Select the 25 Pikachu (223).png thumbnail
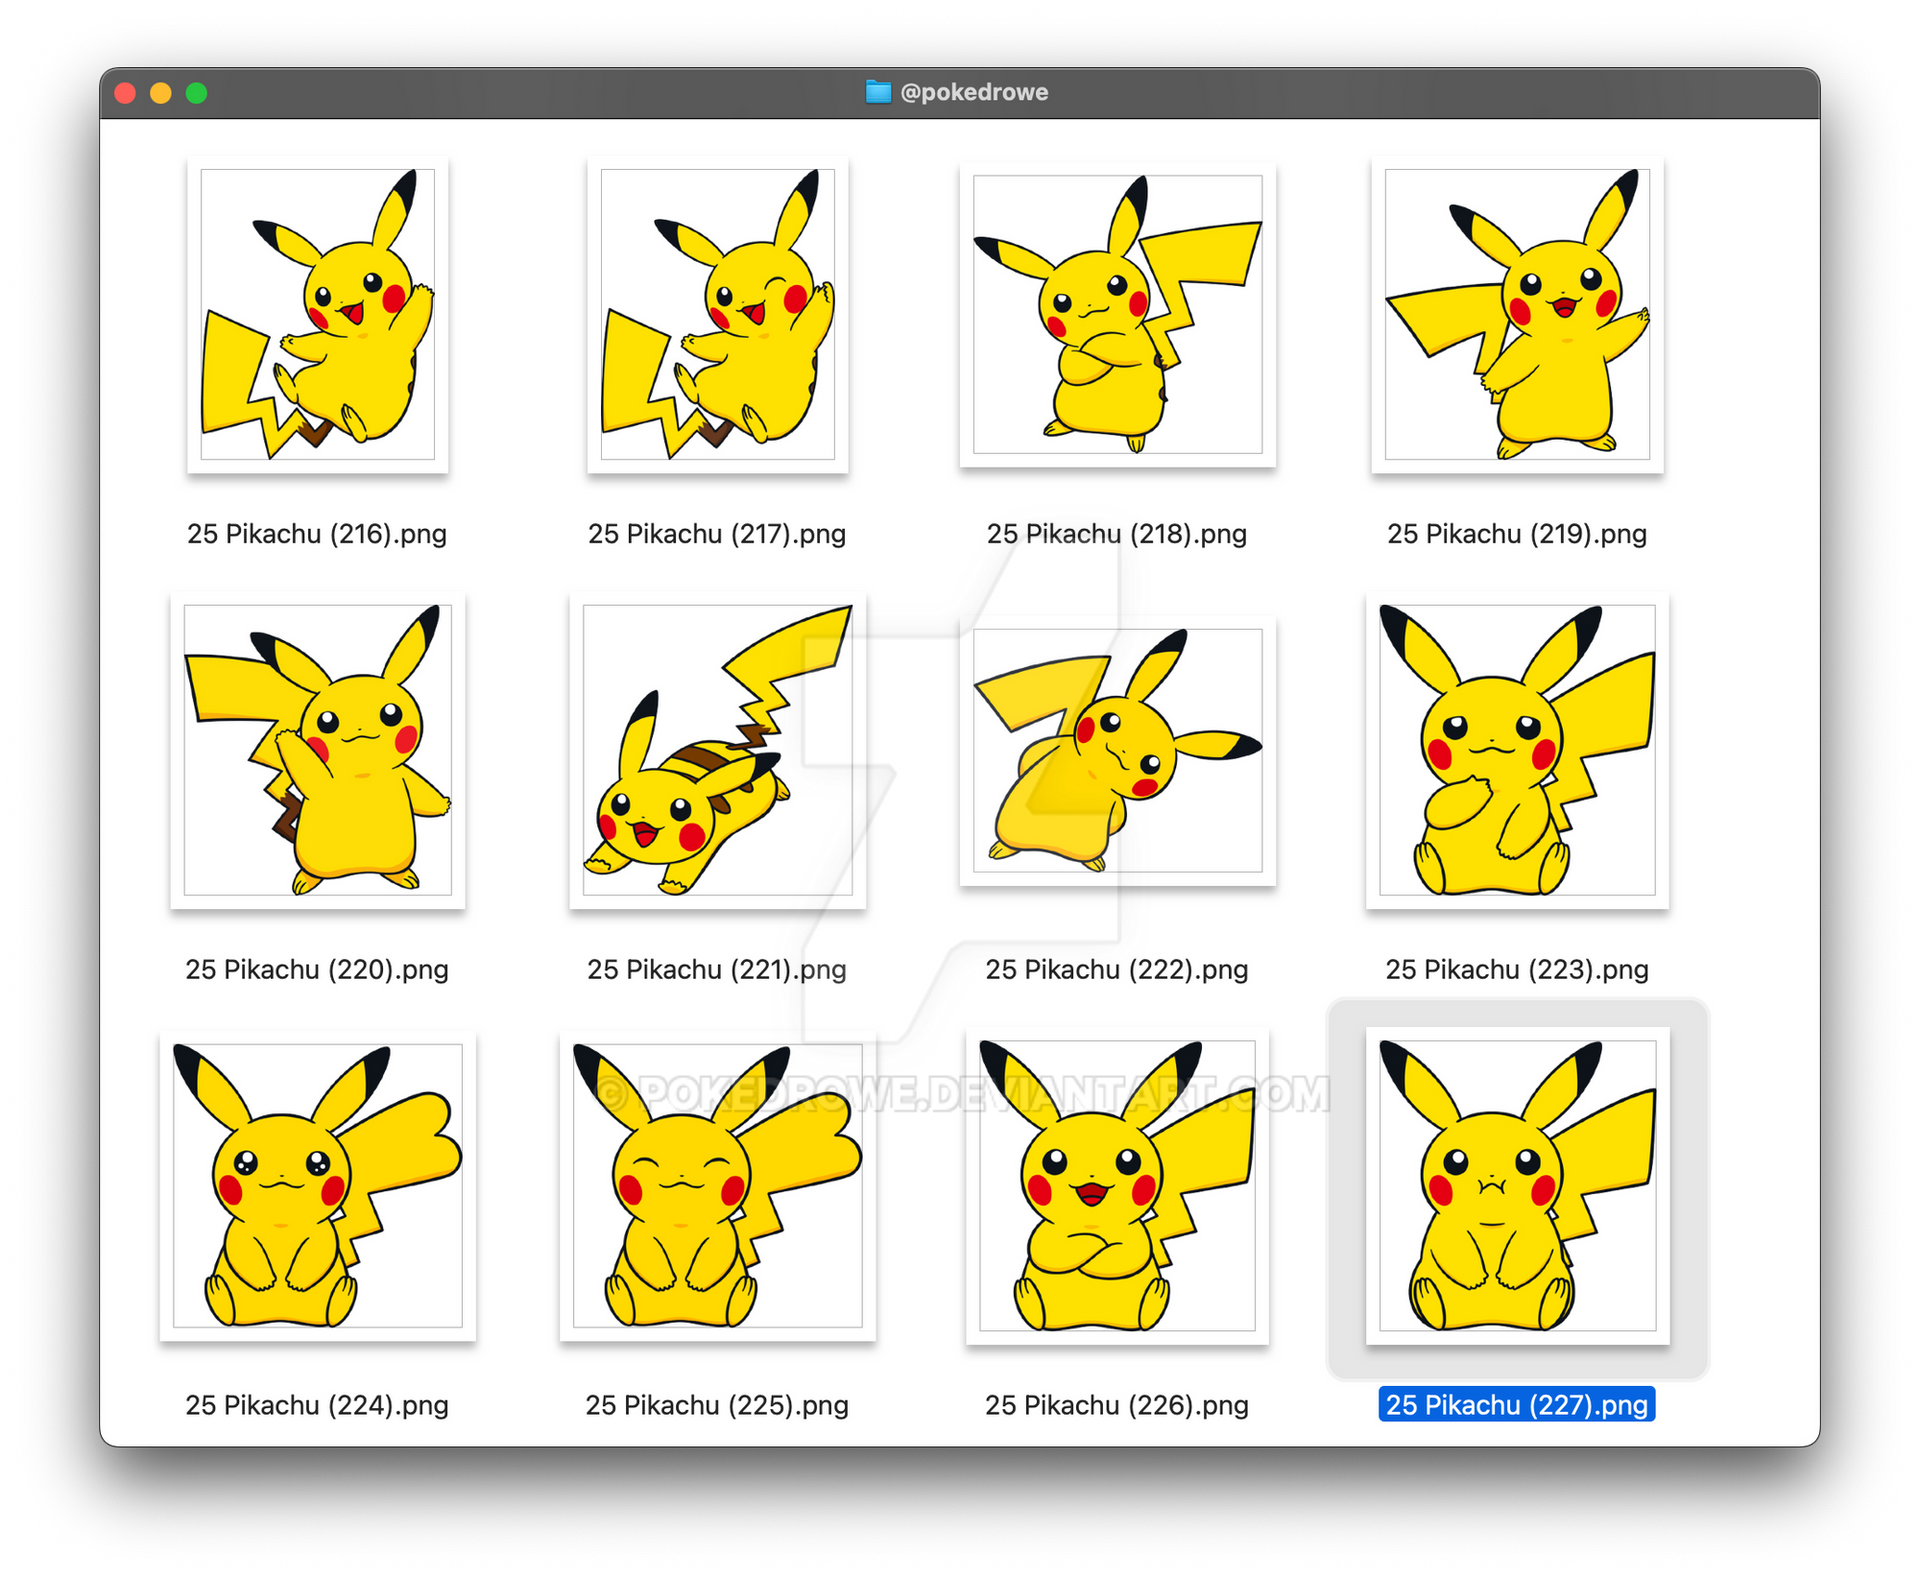 pyautogui.click(x=1517, y=750)
